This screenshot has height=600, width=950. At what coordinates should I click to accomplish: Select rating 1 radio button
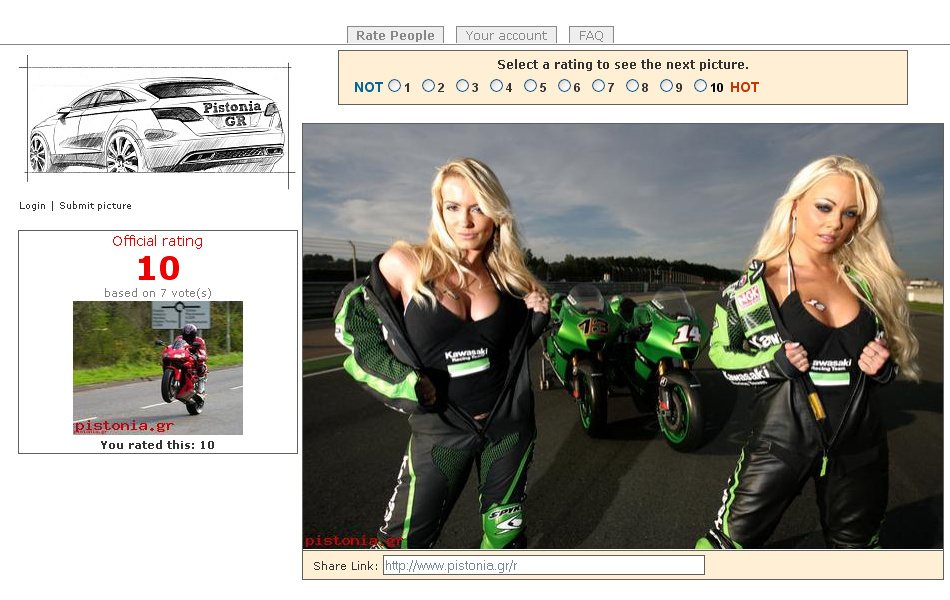pos(395,86)
